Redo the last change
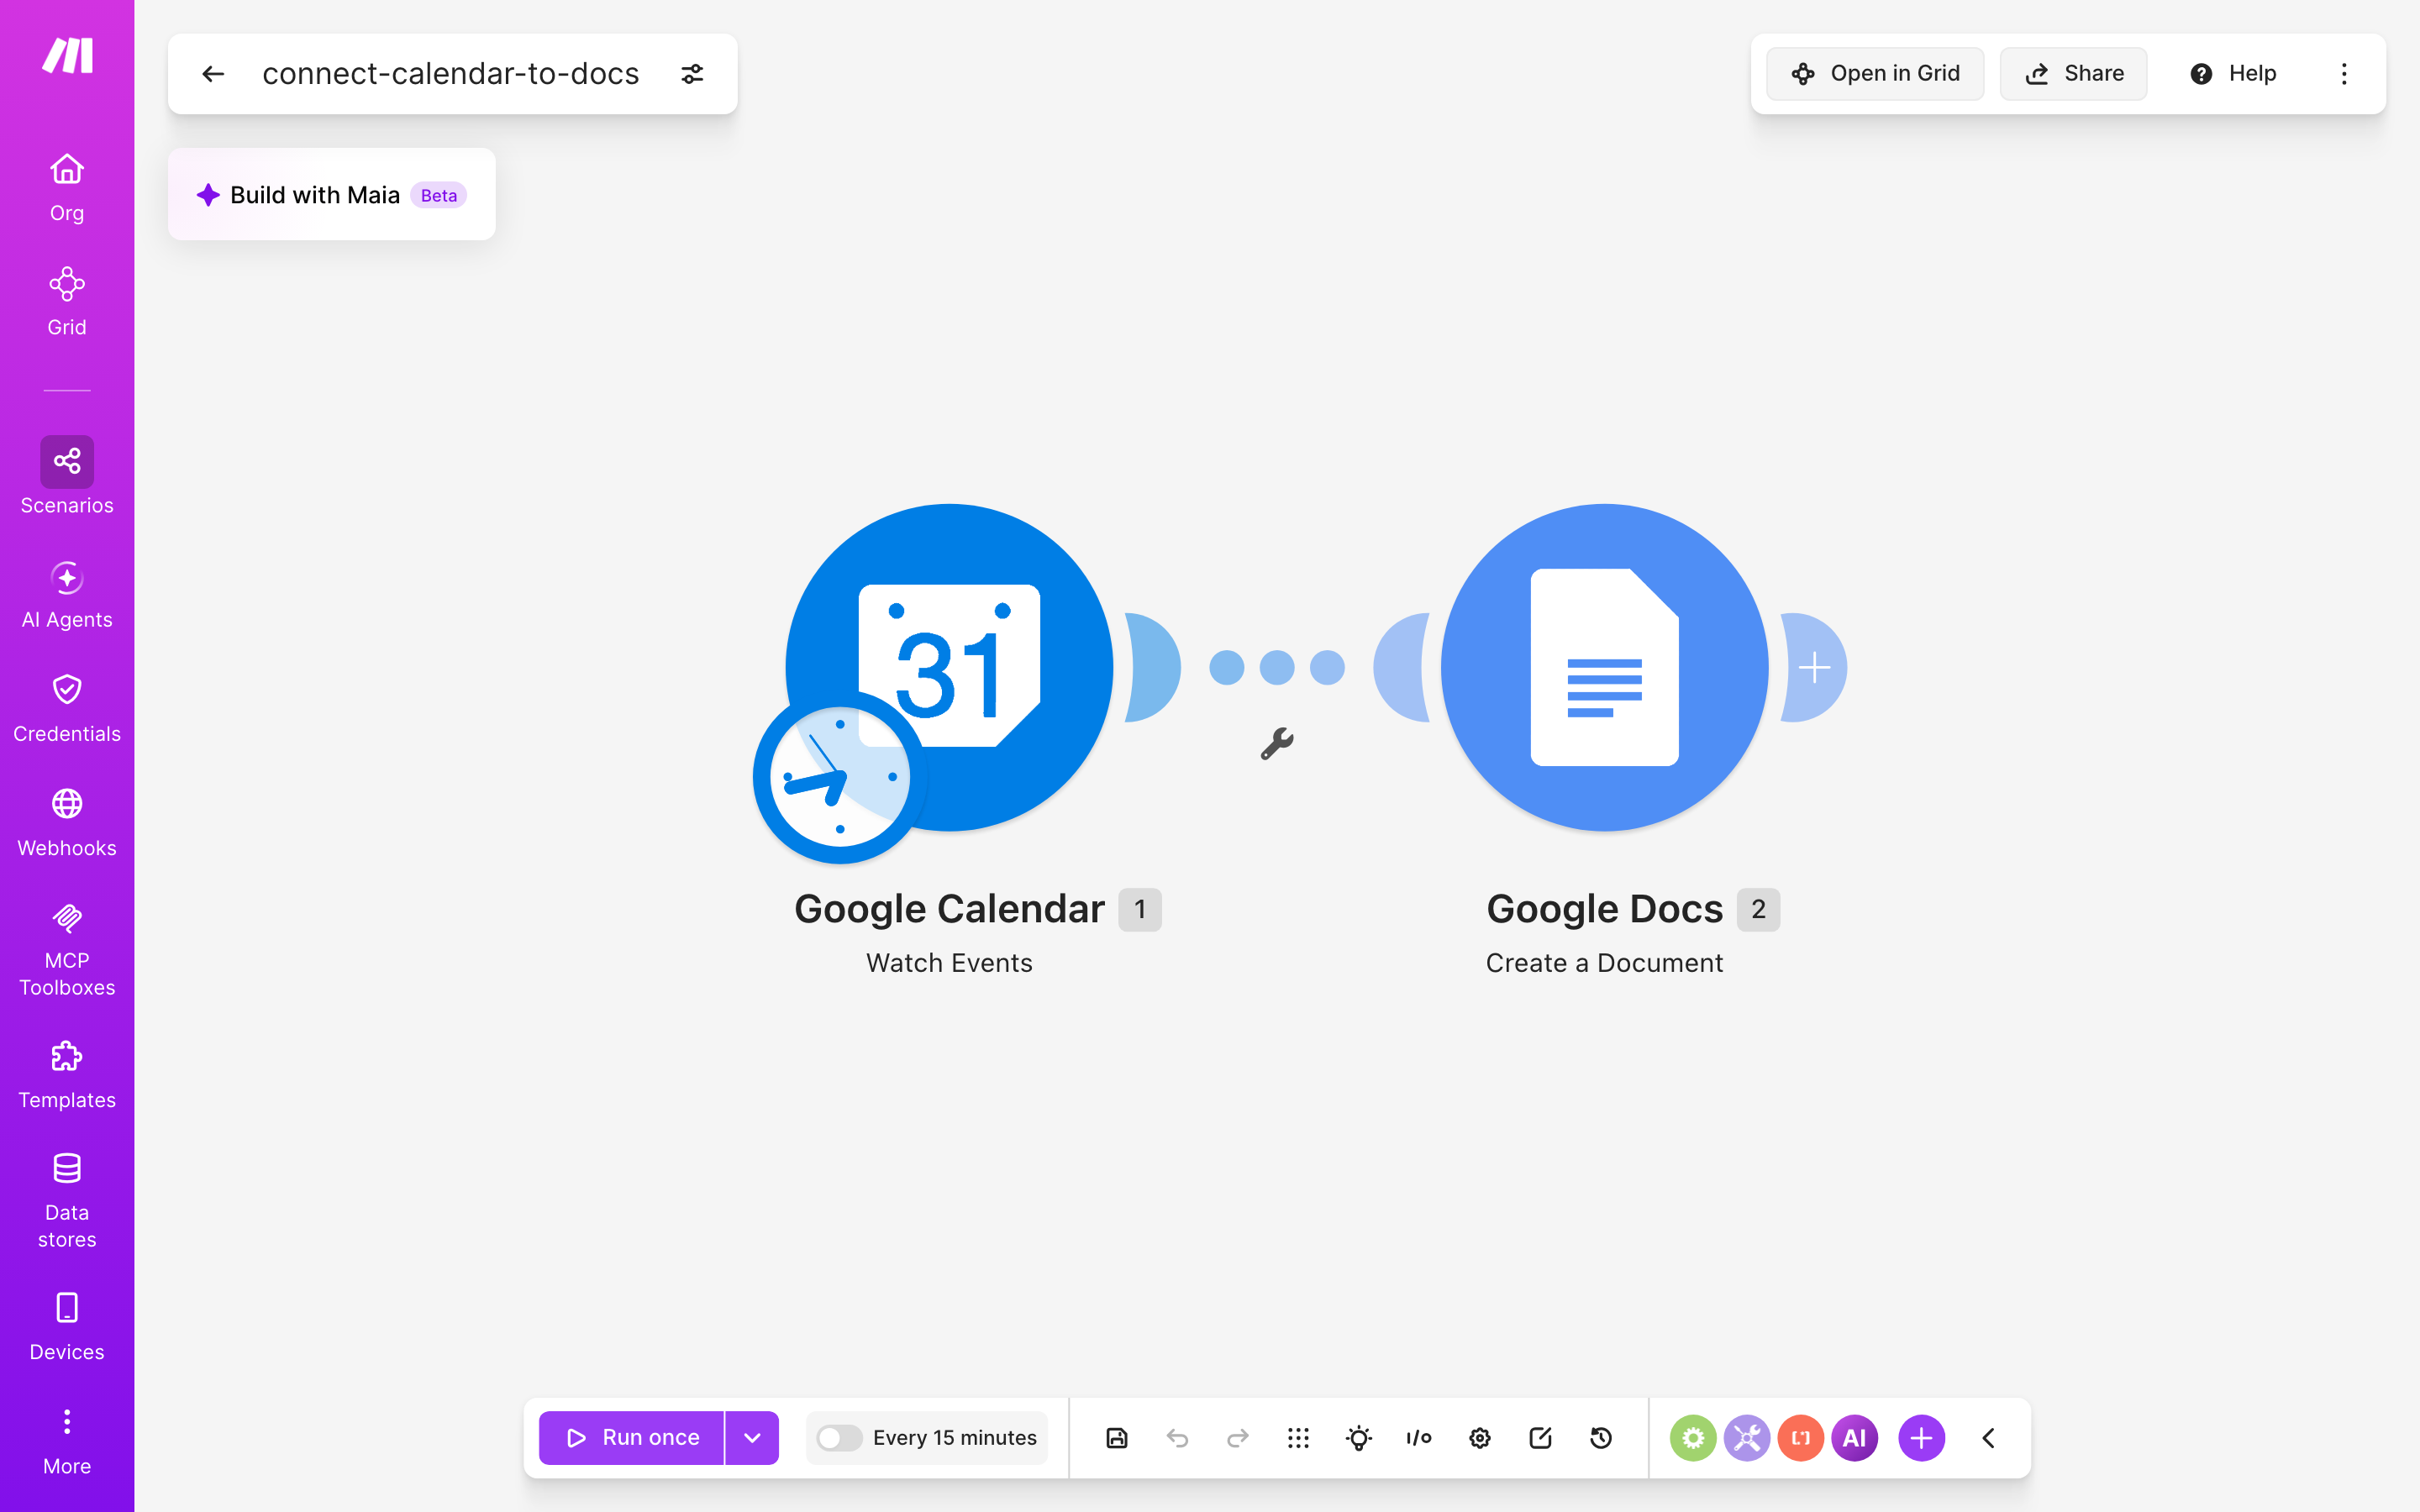The image size is (2420, 1512). 1238,1438
